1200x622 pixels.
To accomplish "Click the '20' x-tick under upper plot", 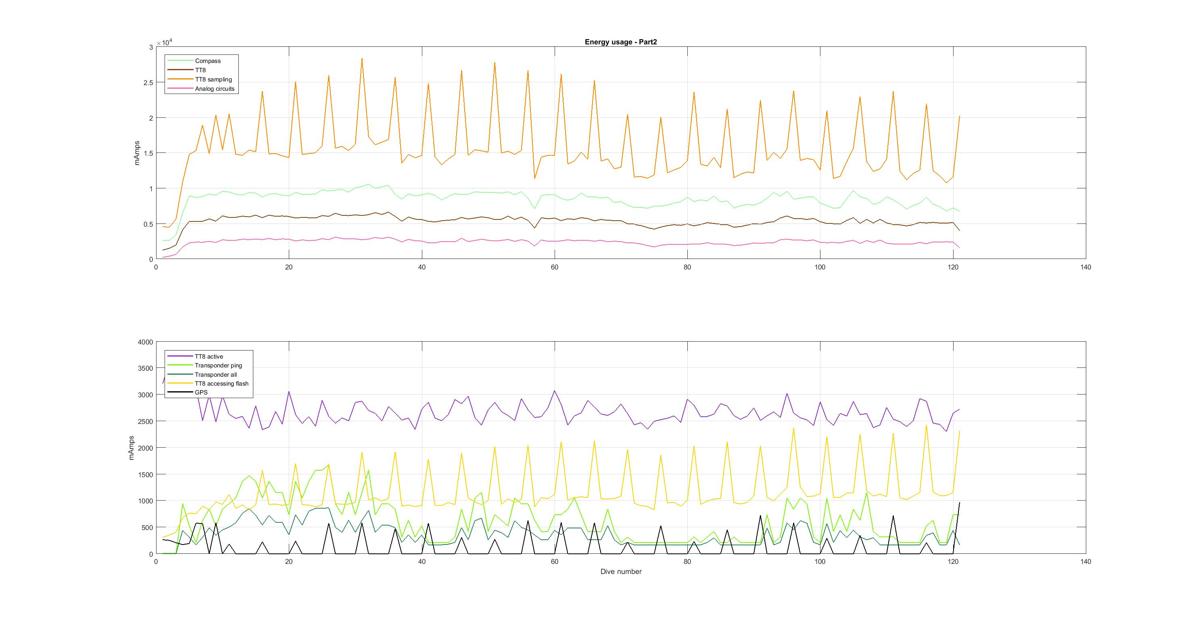I will click(x=289, y=267).
